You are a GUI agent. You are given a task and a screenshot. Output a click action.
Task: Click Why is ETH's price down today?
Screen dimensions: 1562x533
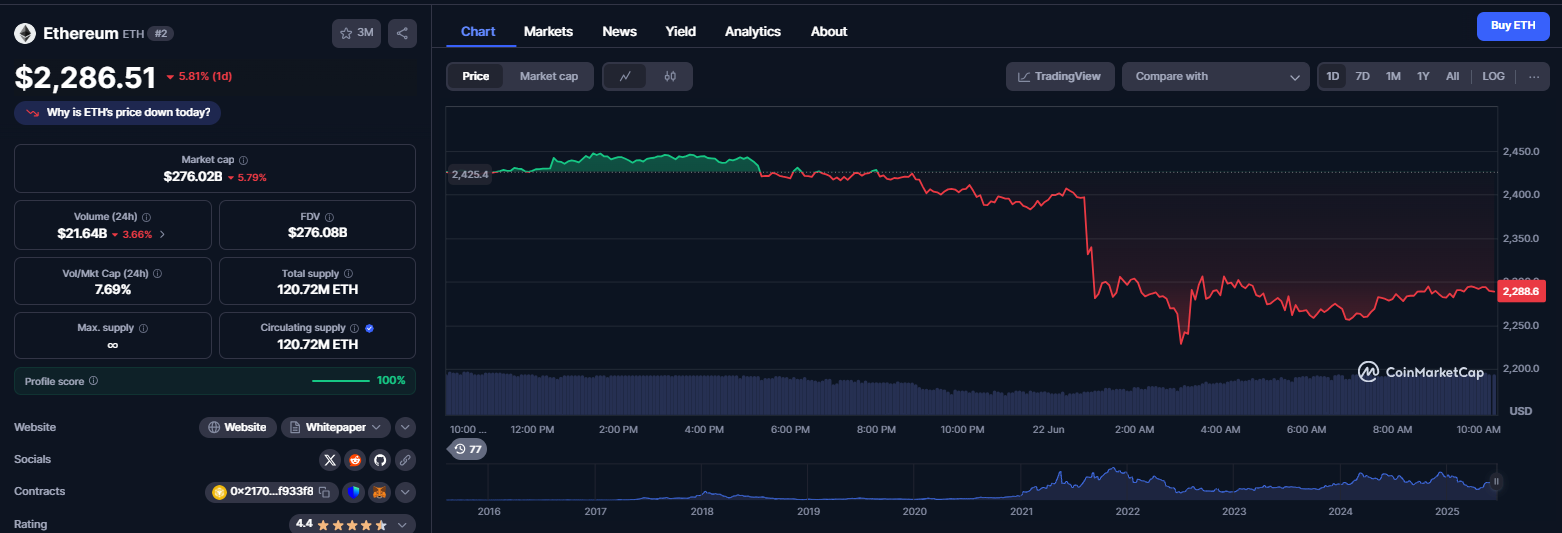[118, 112]
